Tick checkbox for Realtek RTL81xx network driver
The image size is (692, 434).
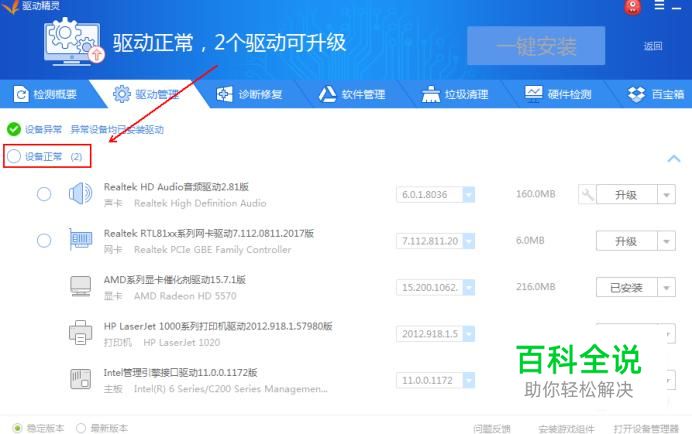[44, 241]
